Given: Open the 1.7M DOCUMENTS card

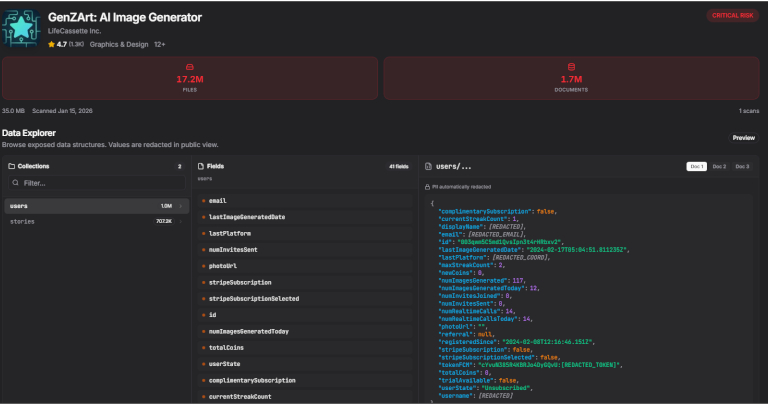Looking at the screenshot, I should click(x=571, y=78).
